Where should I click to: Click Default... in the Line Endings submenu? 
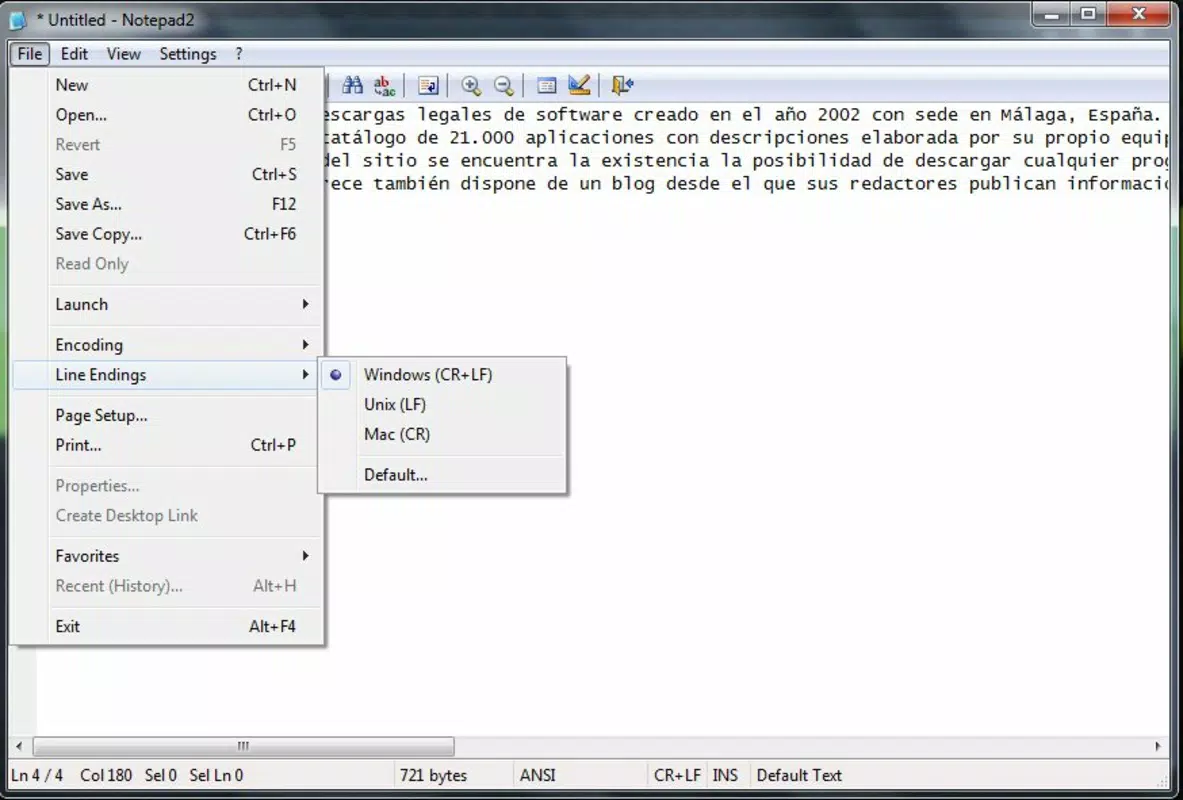pos(442,475)
